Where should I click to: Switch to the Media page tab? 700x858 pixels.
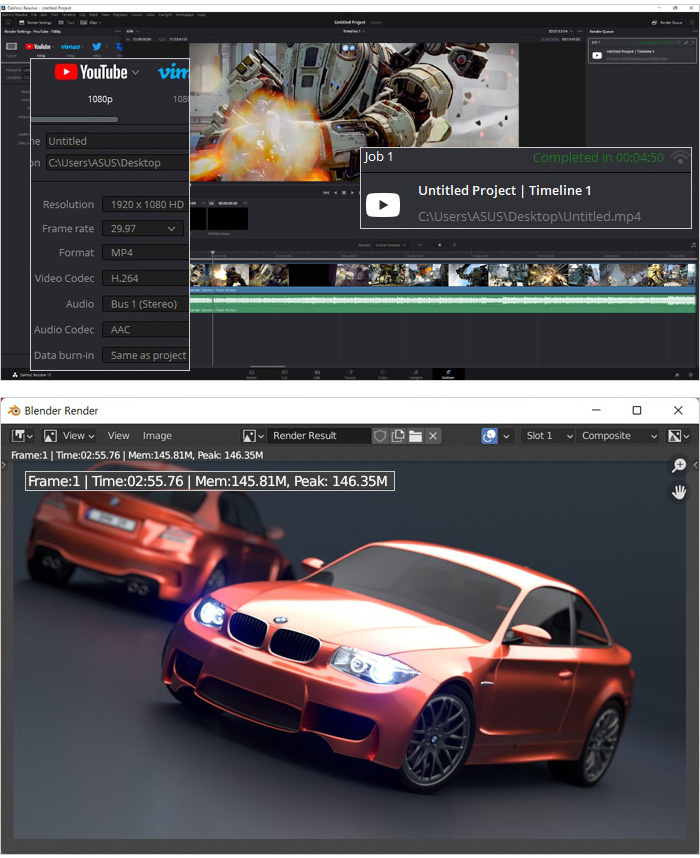pos(251,375)
